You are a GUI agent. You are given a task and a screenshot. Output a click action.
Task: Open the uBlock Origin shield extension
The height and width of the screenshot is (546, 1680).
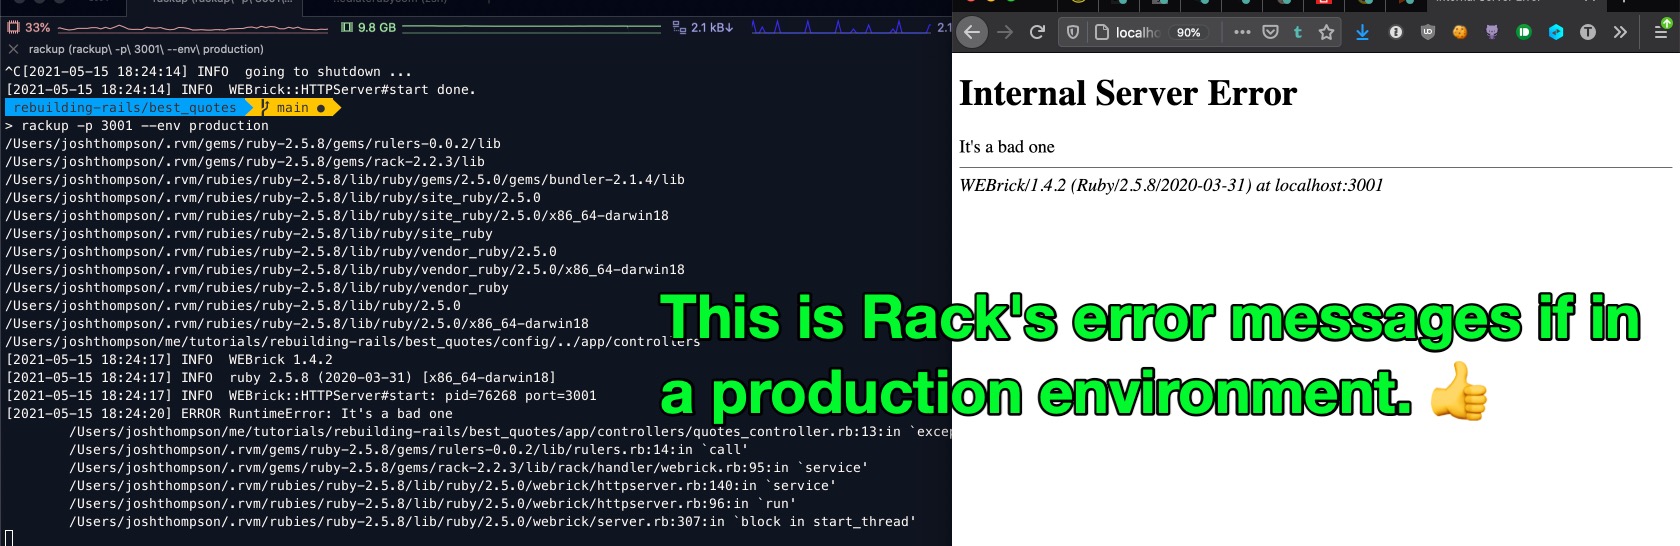pyautogui.click(x=1428, y=32)
